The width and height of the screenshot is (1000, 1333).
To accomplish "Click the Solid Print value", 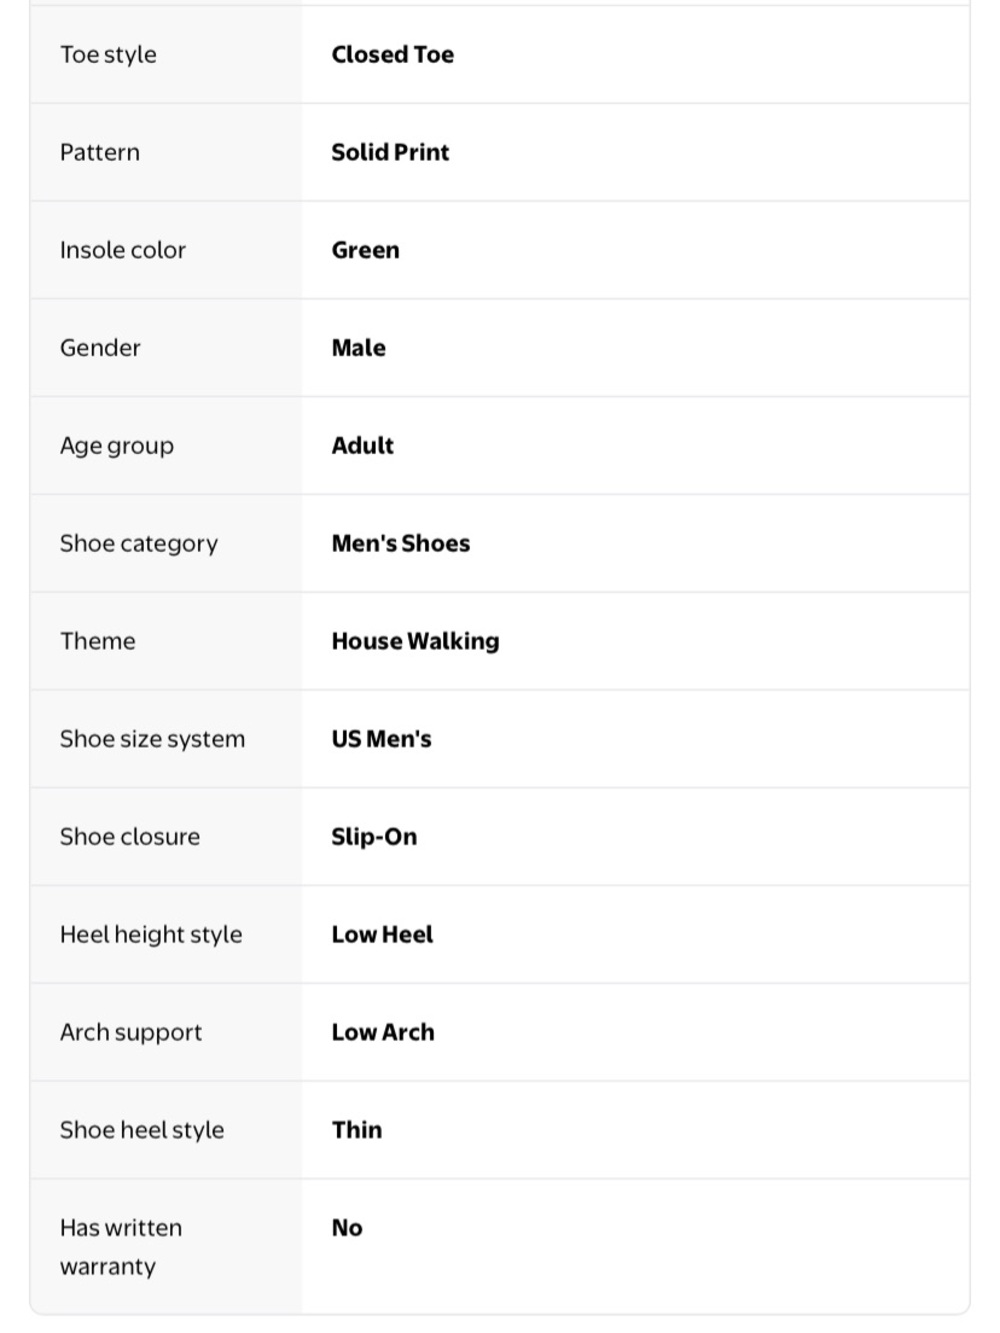I will [391, 152].
